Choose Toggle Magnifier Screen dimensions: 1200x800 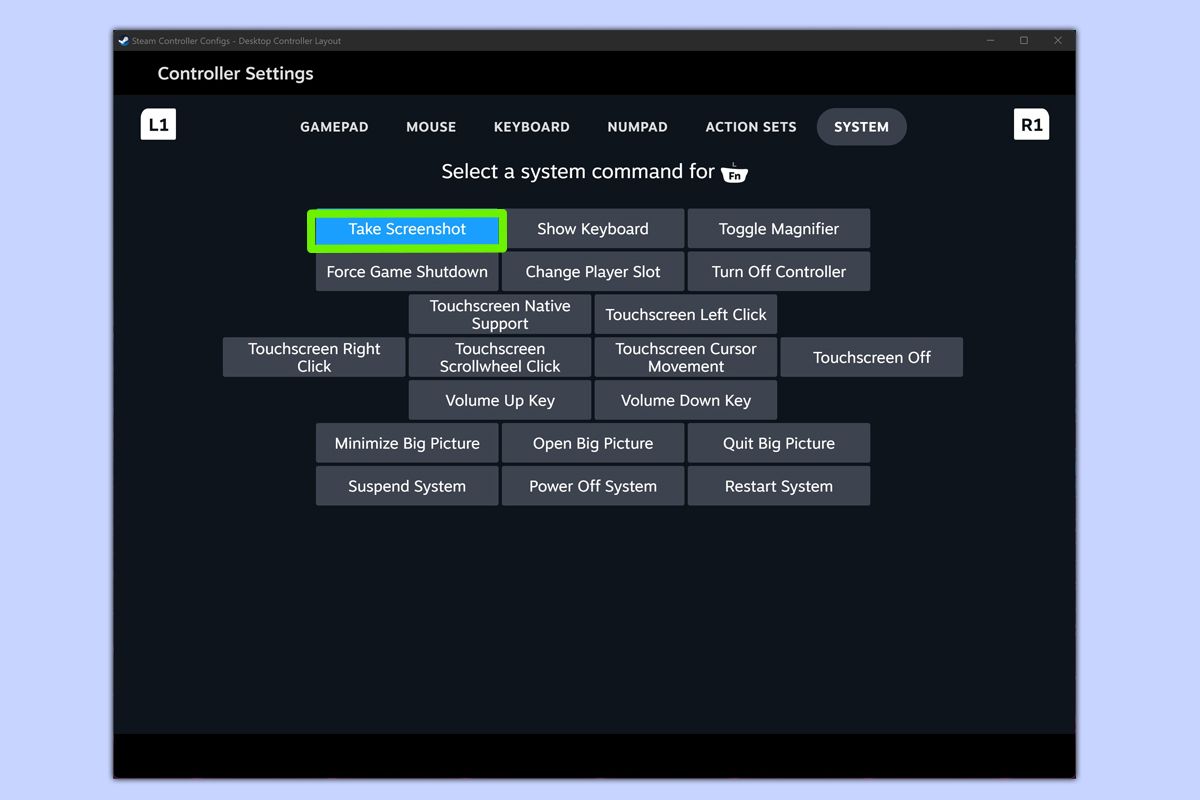coord(778,228)
